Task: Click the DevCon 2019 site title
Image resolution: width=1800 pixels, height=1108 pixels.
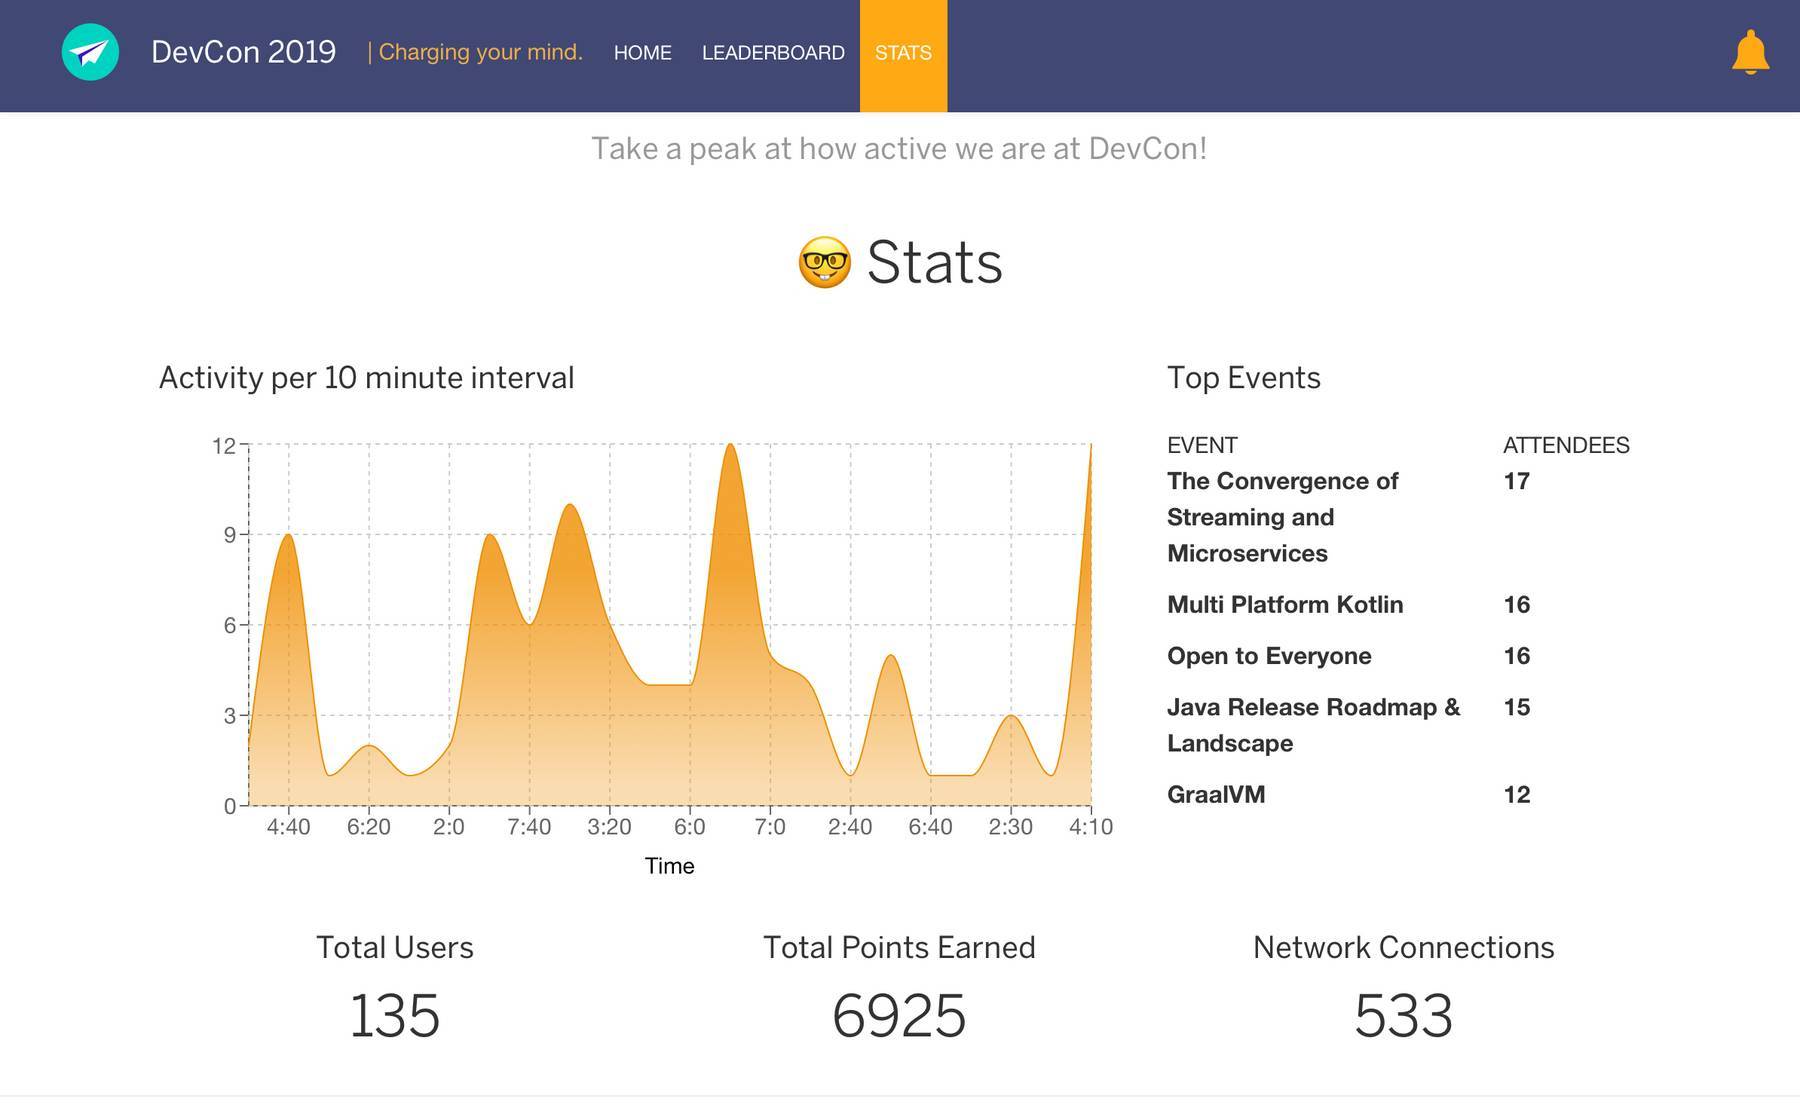Action: (x=243, y=52)
